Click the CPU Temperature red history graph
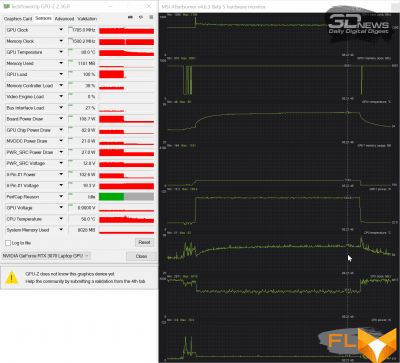Screen dimensions: 400x363 [x=126, y=219]
